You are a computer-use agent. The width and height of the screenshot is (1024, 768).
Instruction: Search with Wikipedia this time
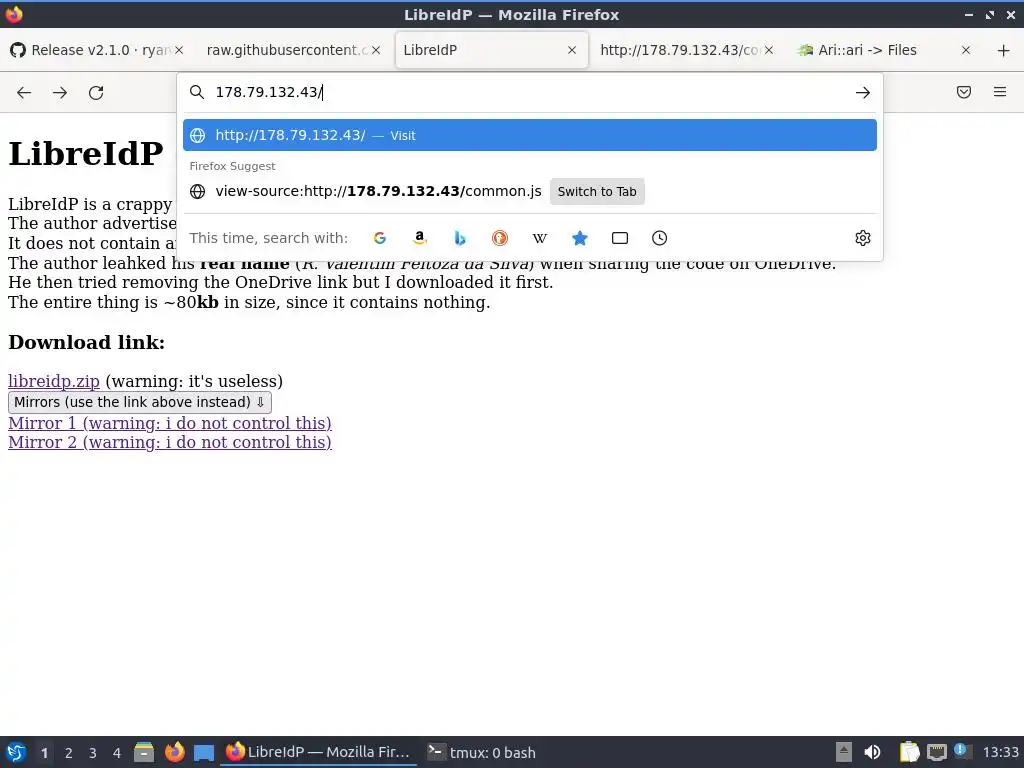pos(539,238)
